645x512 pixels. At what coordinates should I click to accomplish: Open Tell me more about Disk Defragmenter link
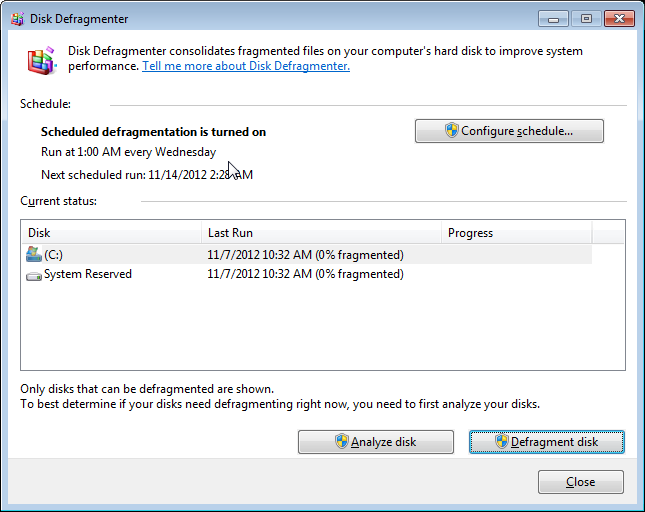[246, 66]
